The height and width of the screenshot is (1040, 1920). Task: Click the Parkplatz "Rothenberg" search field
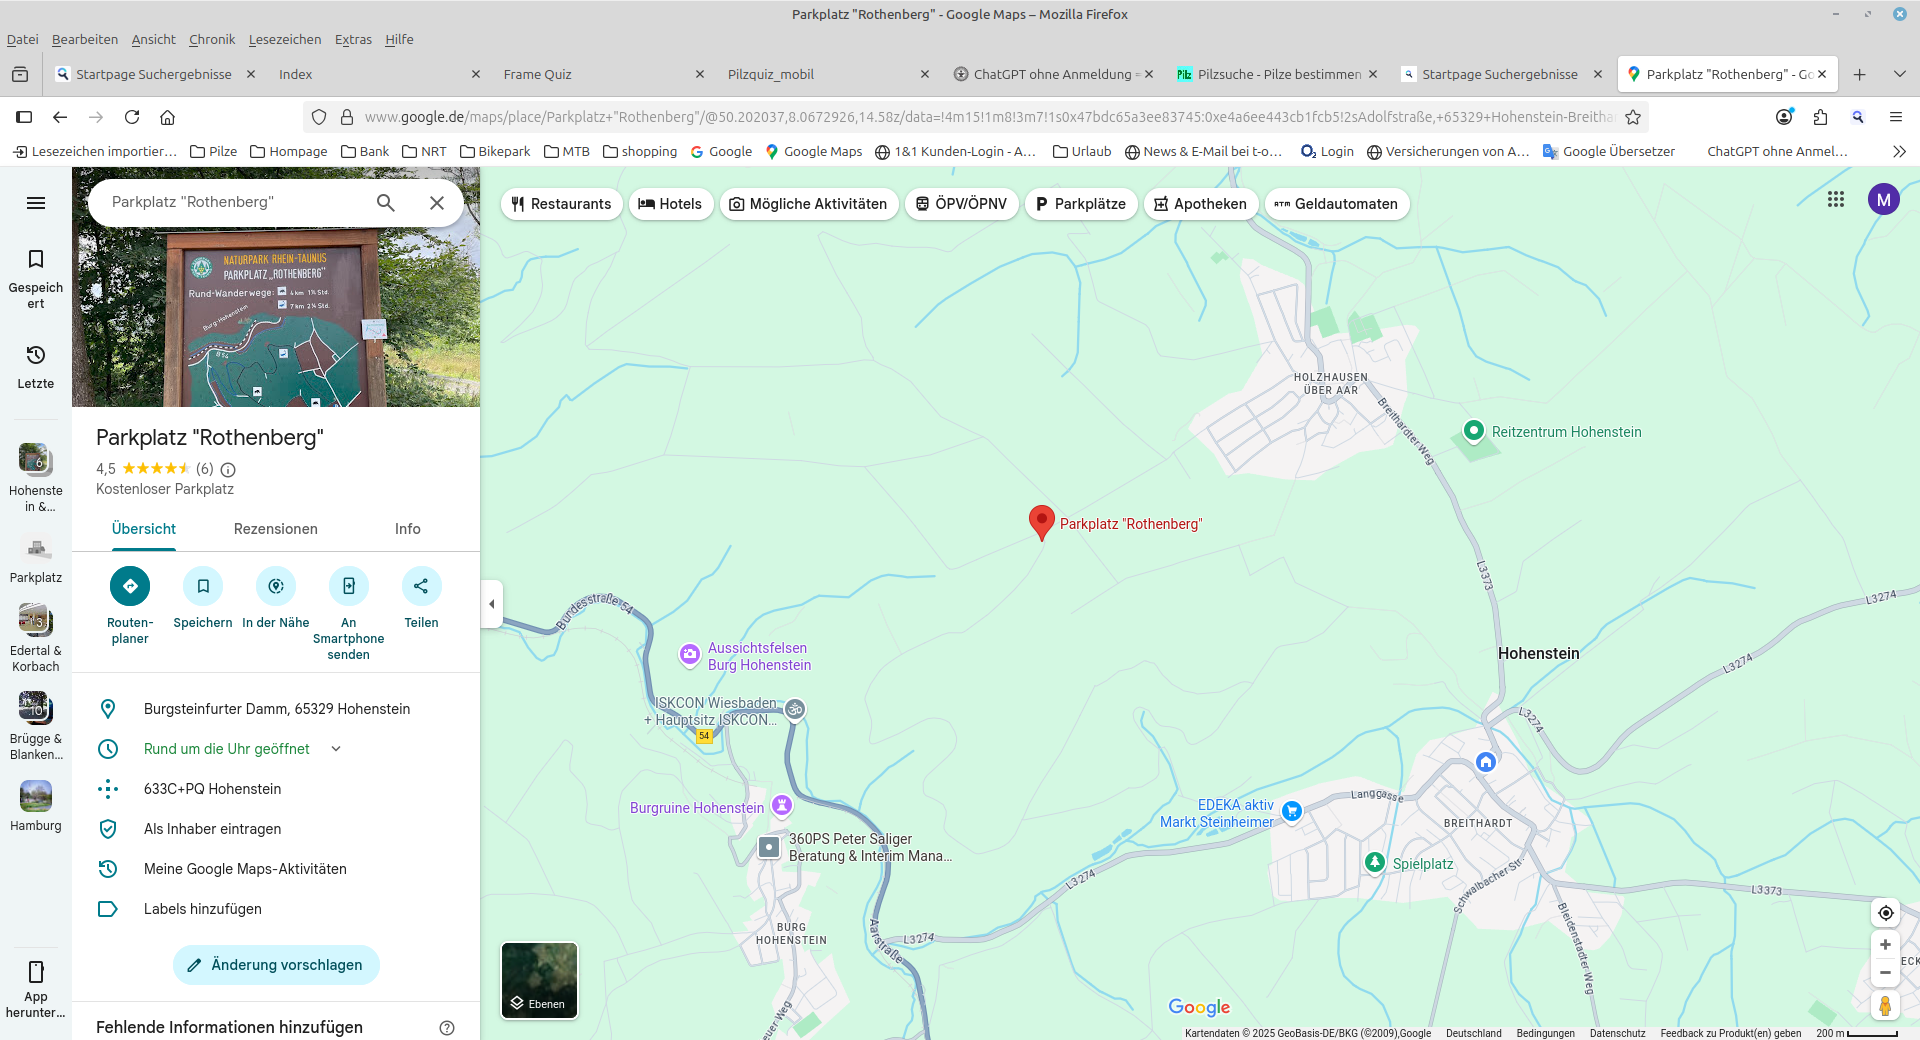point(235,202)
